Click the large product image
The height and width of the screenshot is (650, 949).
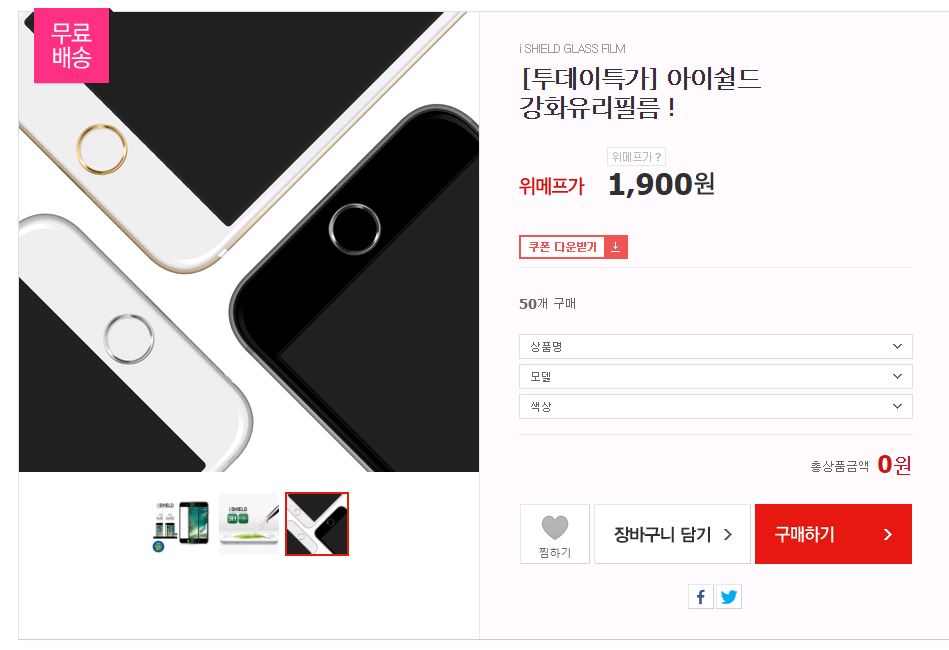point(249,241)
